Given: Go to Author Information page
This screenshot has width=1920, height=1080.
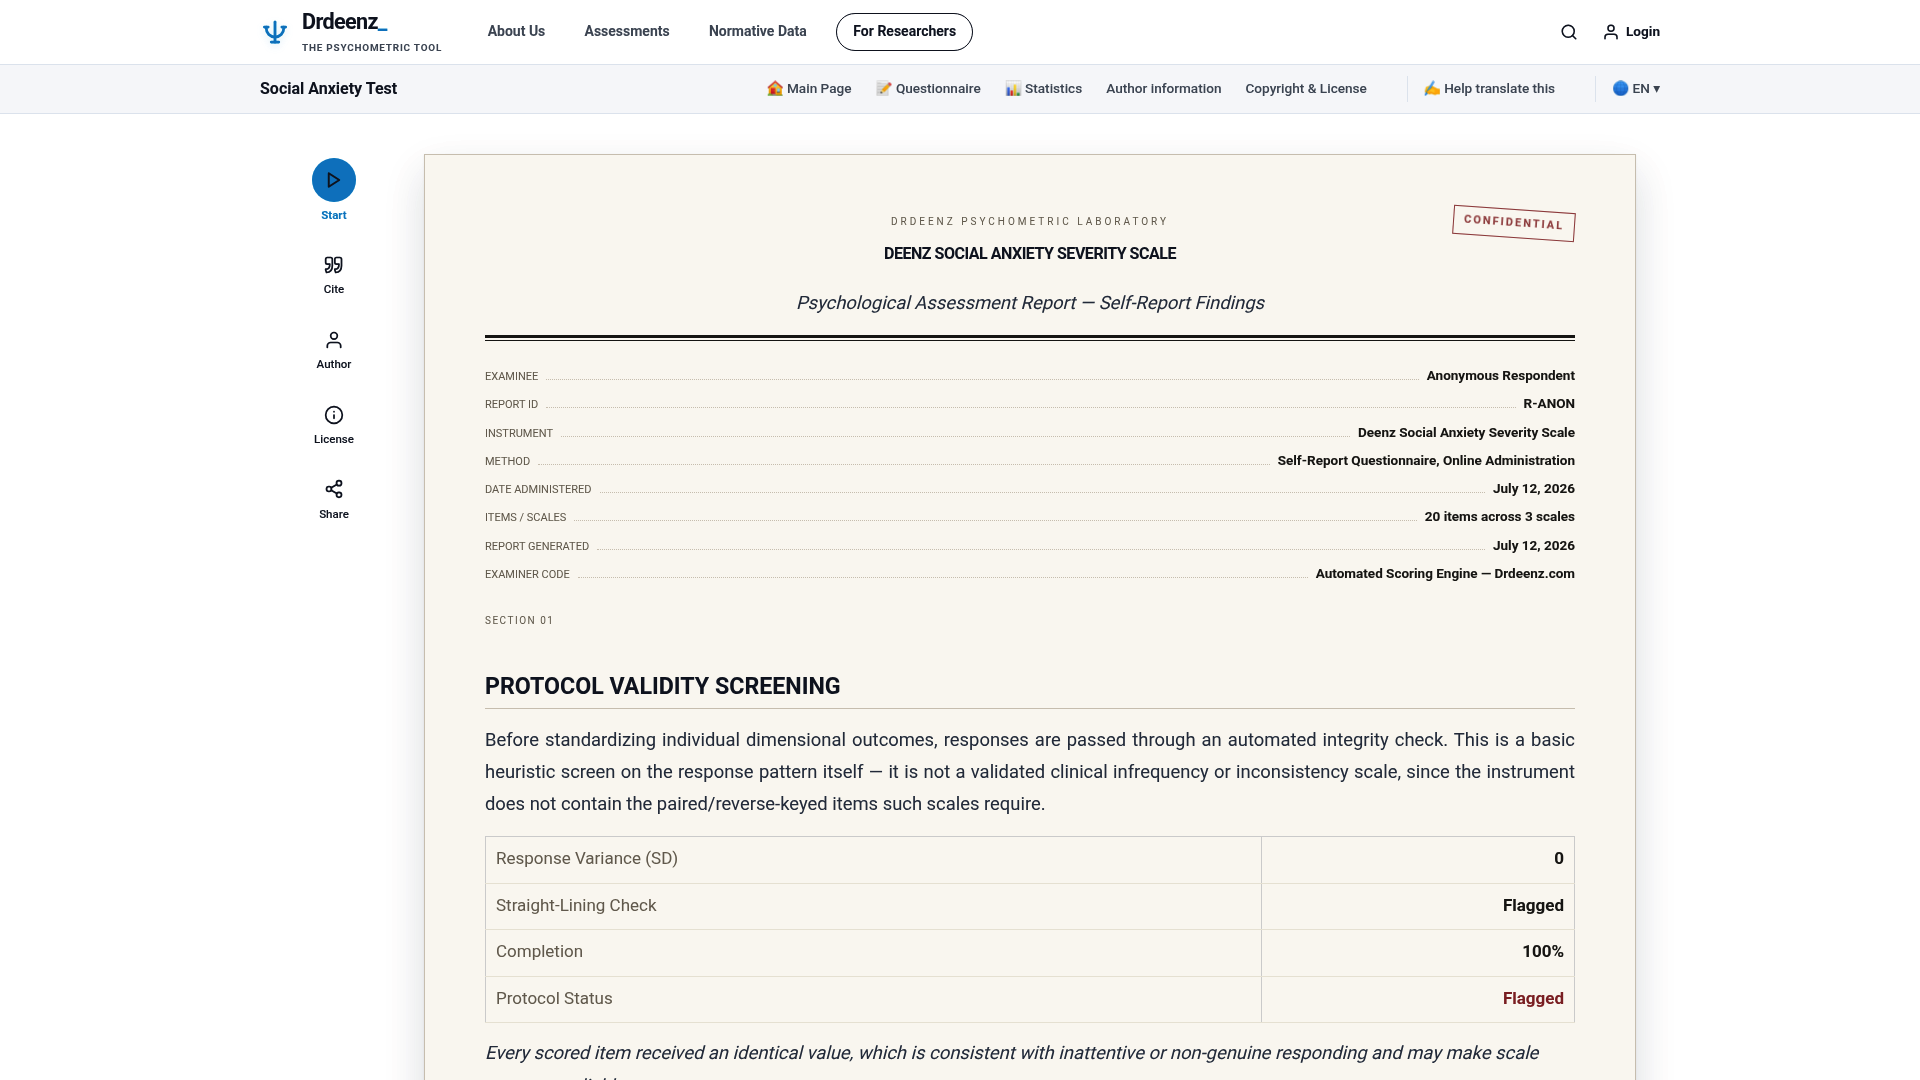Looking at the screenshot, I should pos(1163,88).
